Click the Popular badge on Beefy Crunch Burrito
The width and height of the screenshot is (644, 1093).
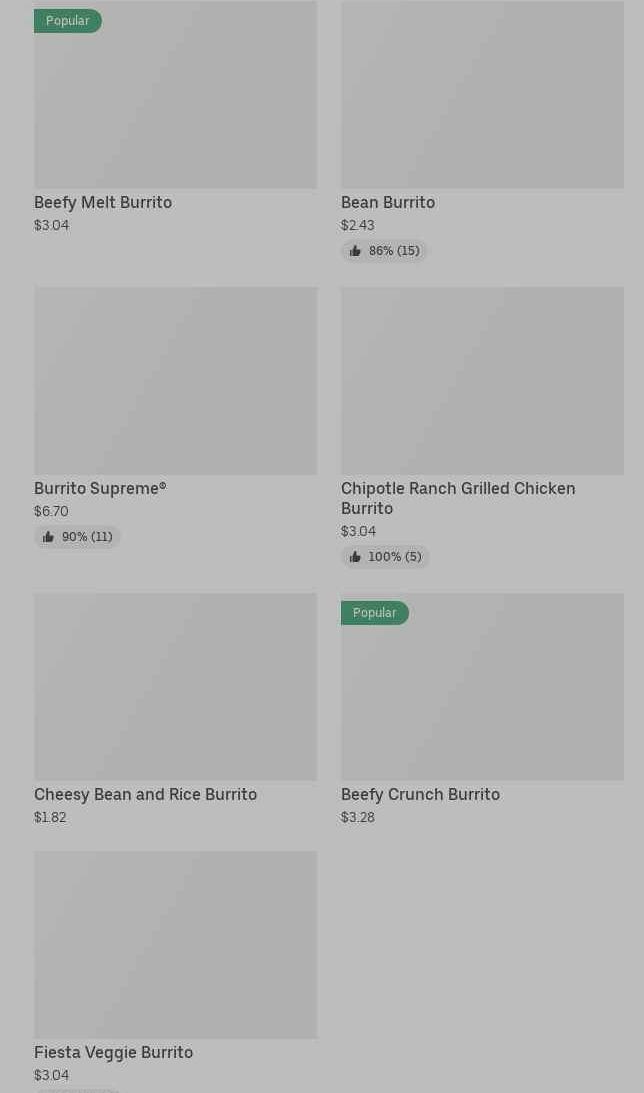(x=375, y=613)
